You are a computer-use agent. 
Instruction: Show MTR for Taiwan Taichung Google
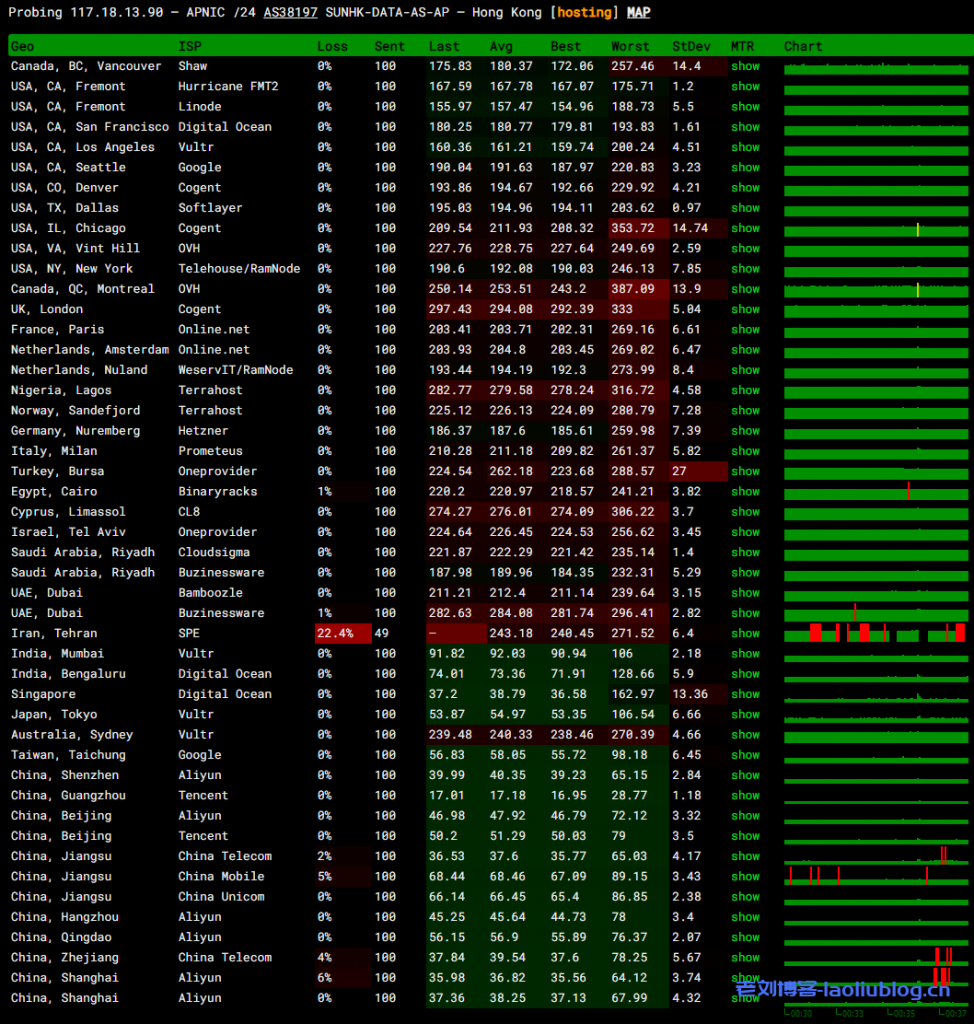(745, 754)
